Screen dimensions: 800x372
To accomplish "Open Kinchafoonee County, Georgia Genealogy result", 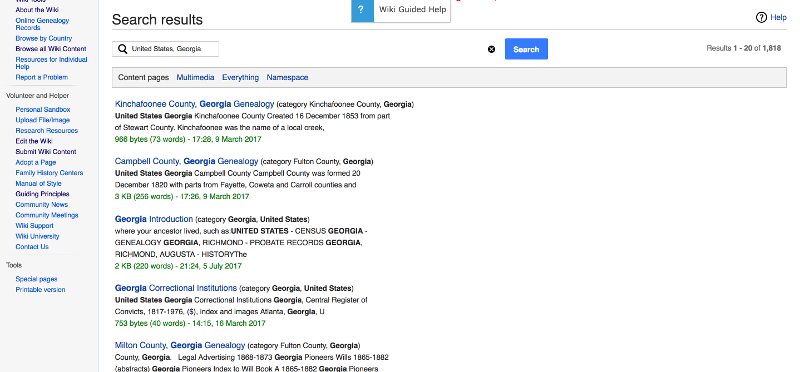I will [x=194, y=104].
